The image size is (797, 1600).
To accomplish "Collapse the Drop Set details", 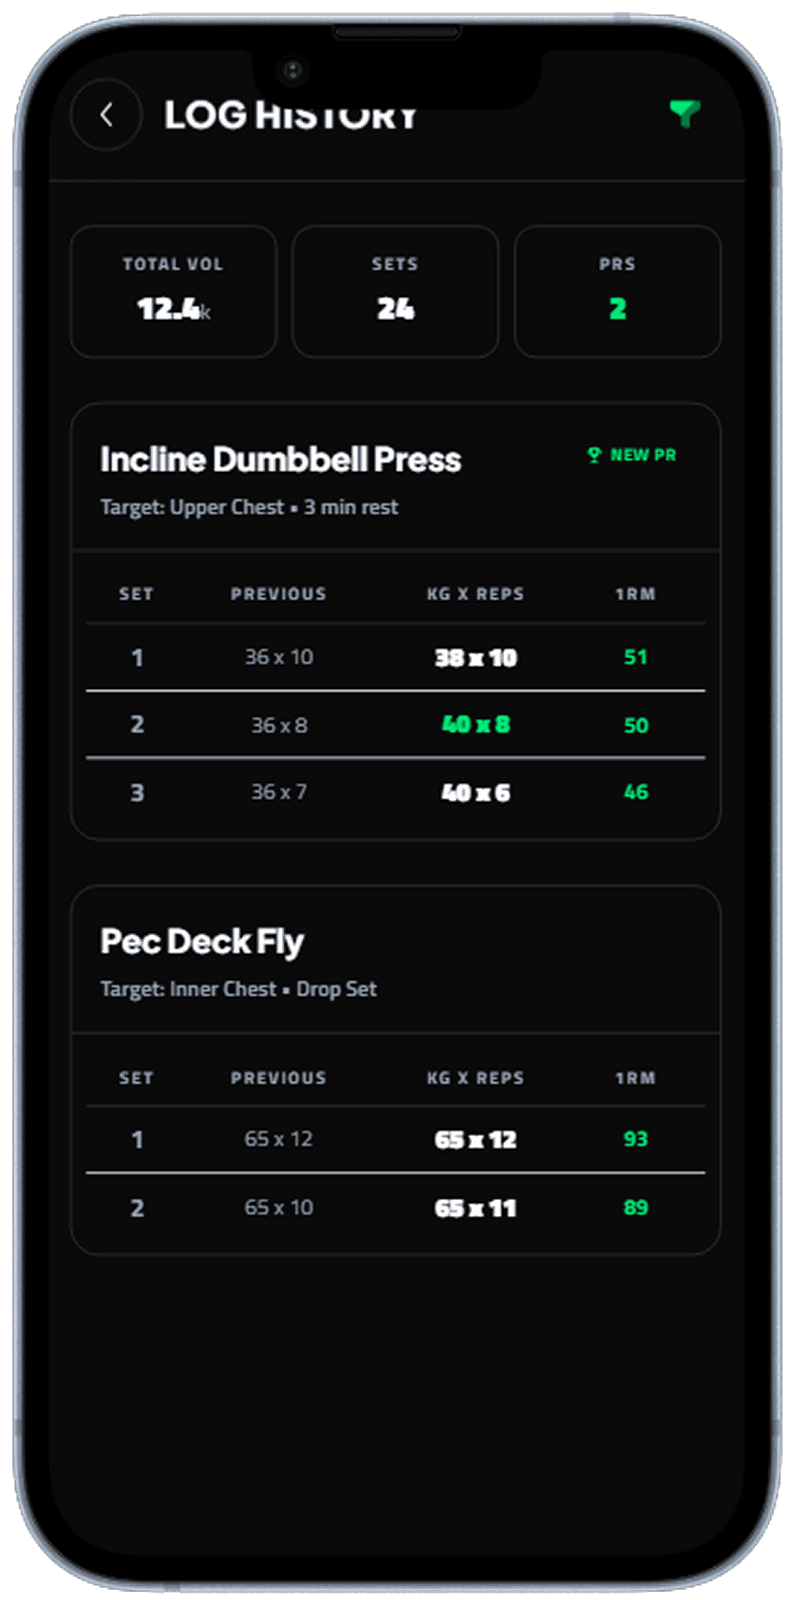I will point(335,989).
